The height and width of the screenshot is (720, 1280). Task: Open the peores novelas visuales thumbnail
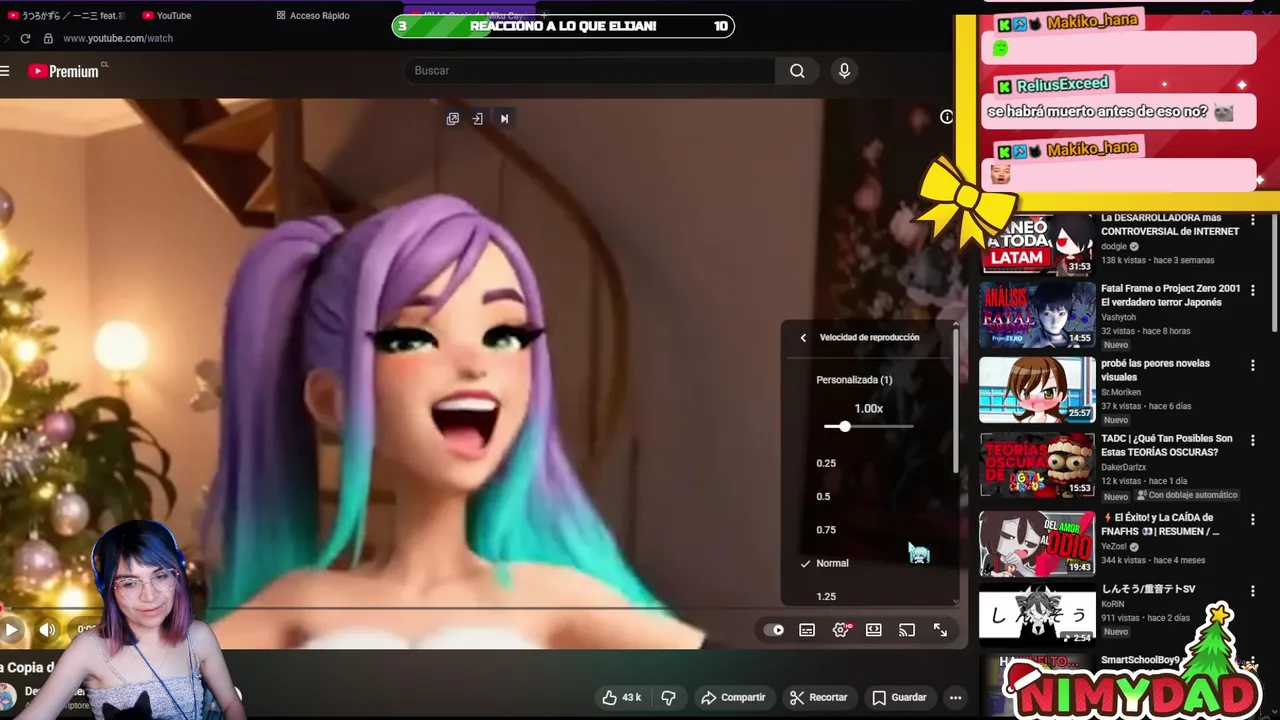[1037, 389]
